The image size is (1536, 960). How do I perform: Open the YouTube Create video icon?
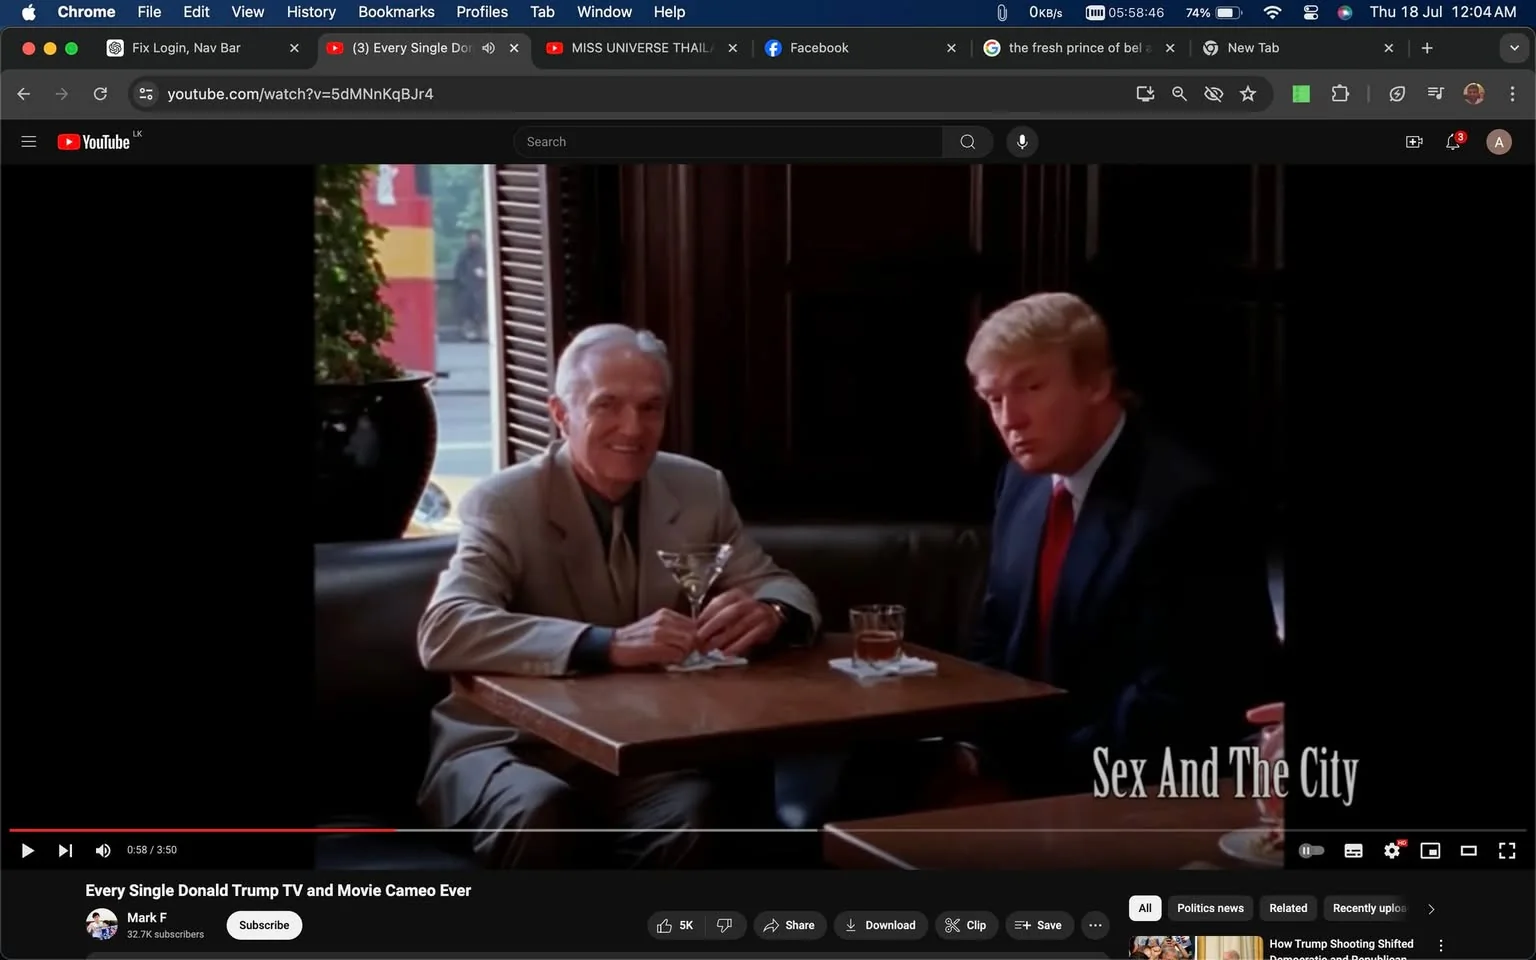point(1414,142)
